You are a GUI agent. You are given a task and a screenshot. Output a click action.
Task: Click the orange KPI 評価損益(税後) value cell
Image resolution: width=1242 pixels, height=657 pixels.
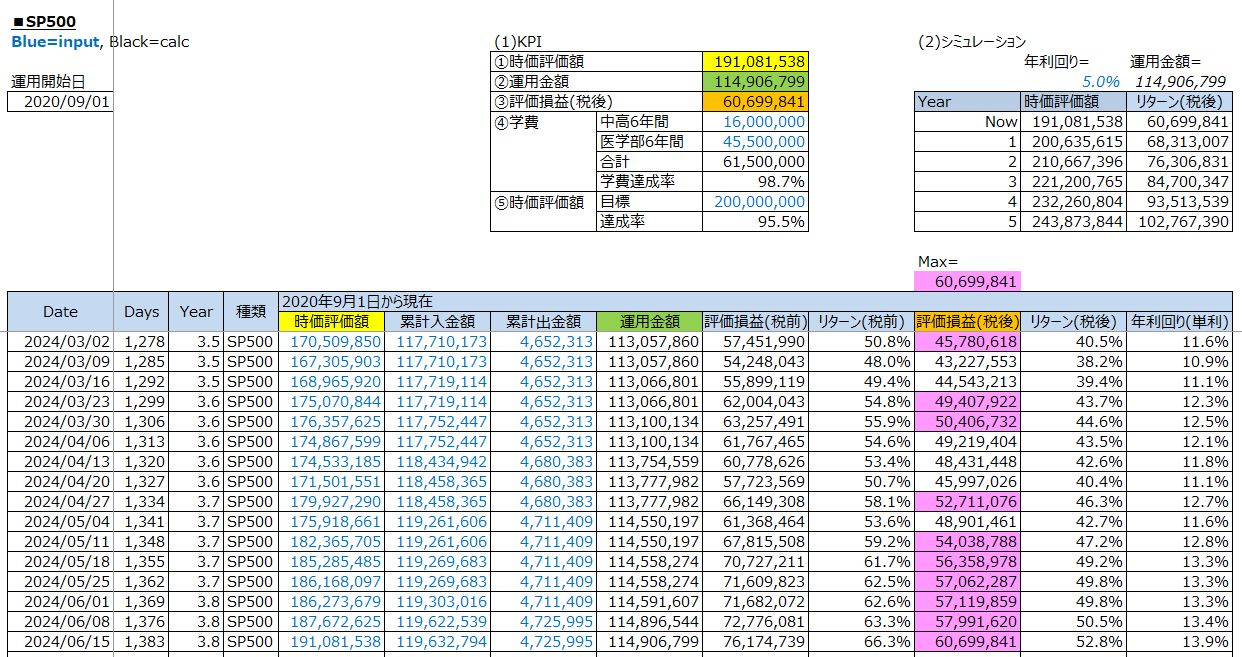click(754, 101)
